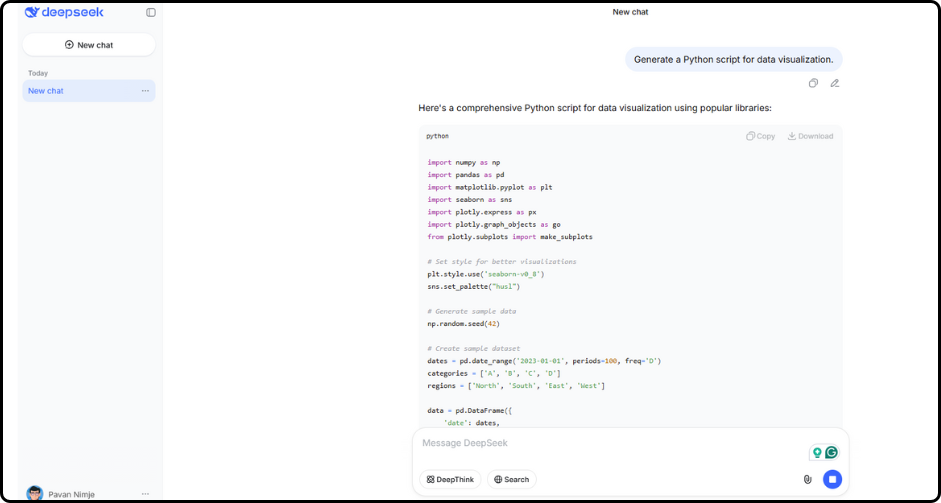Collapse the sidebar with the panel icon

point(151,12)
